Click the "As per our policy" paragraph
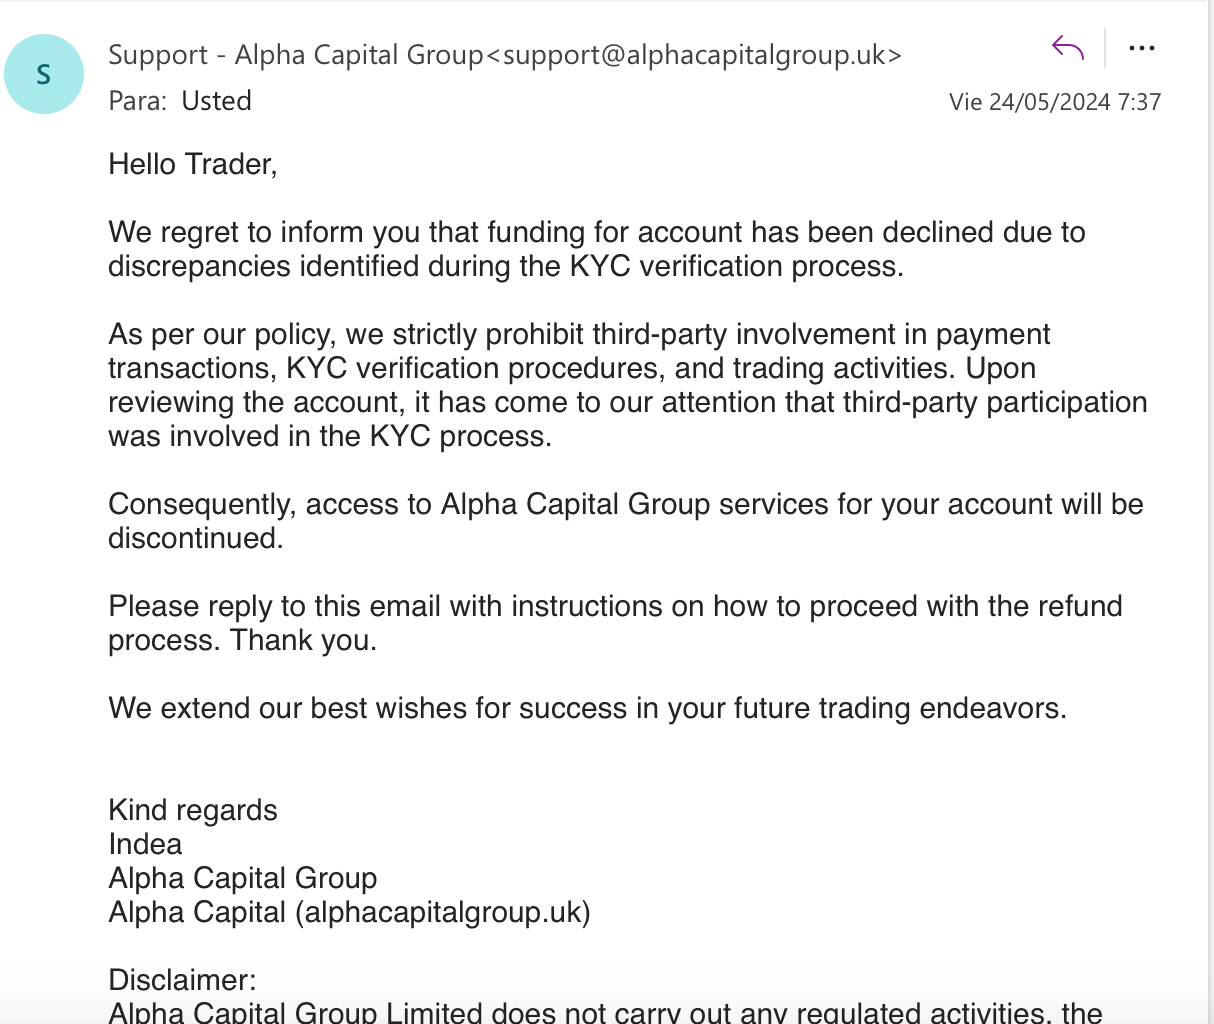 (627, 385)
